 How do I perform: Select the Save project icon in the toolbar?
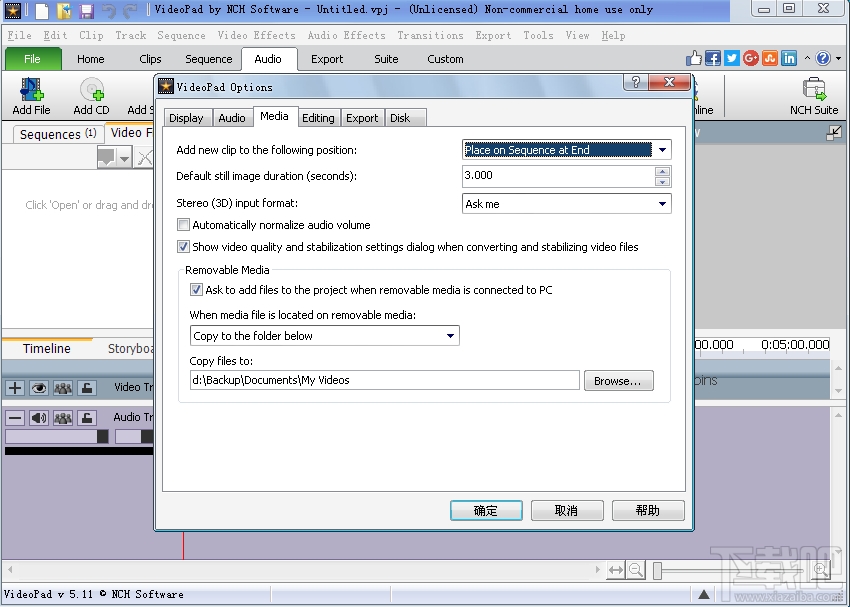pos(87,9)
